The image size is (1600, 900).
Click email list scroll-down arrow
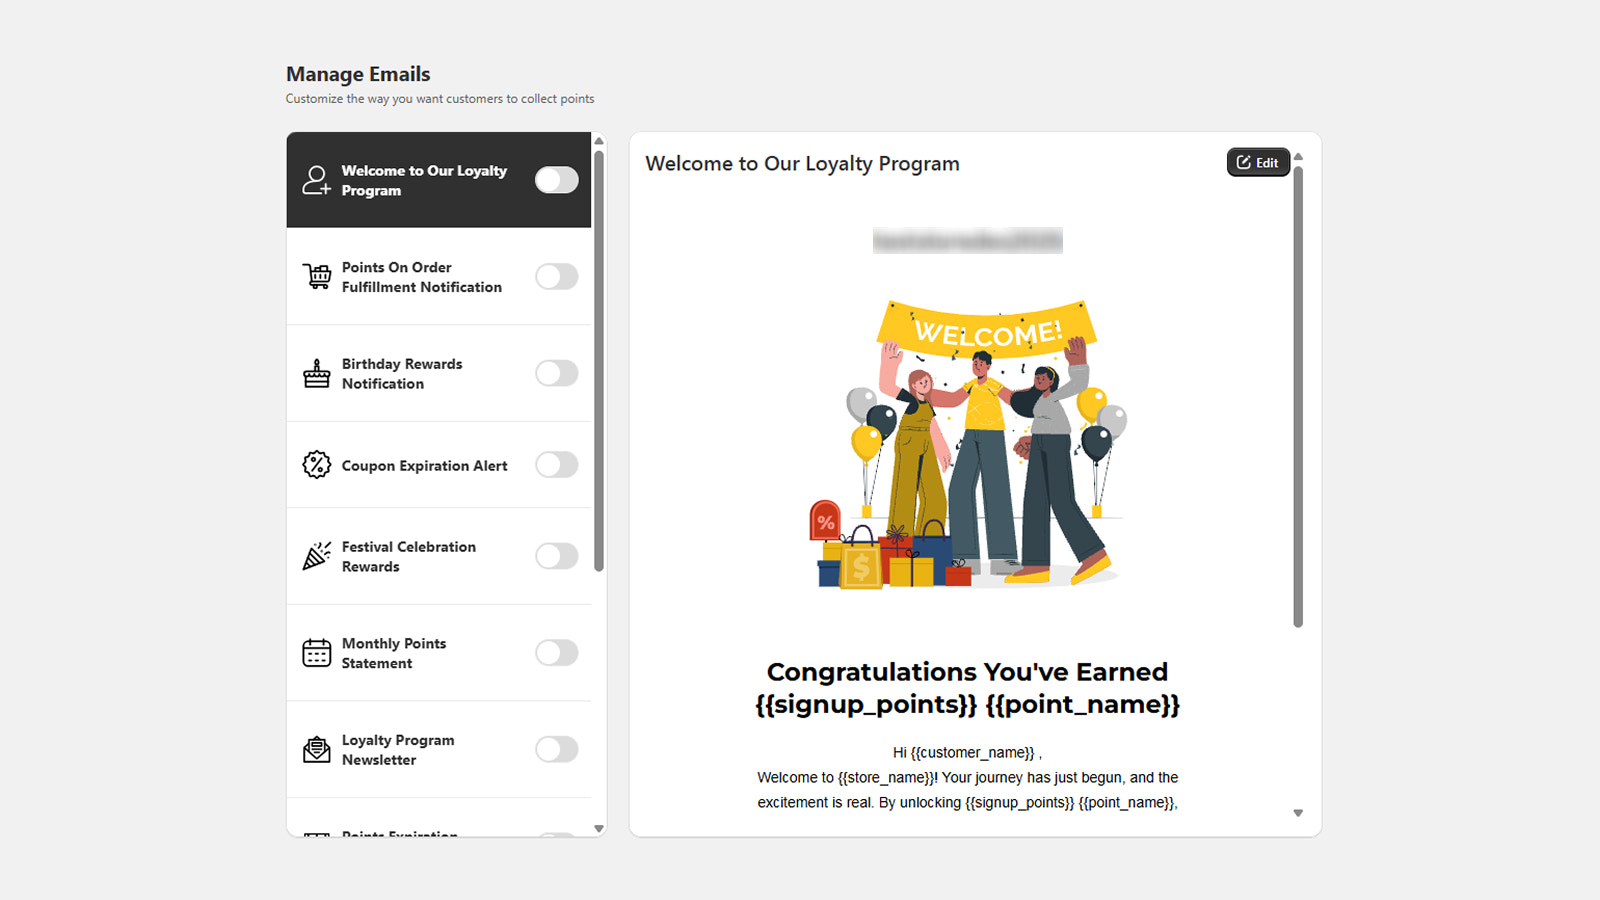click(x=599, y=828)
